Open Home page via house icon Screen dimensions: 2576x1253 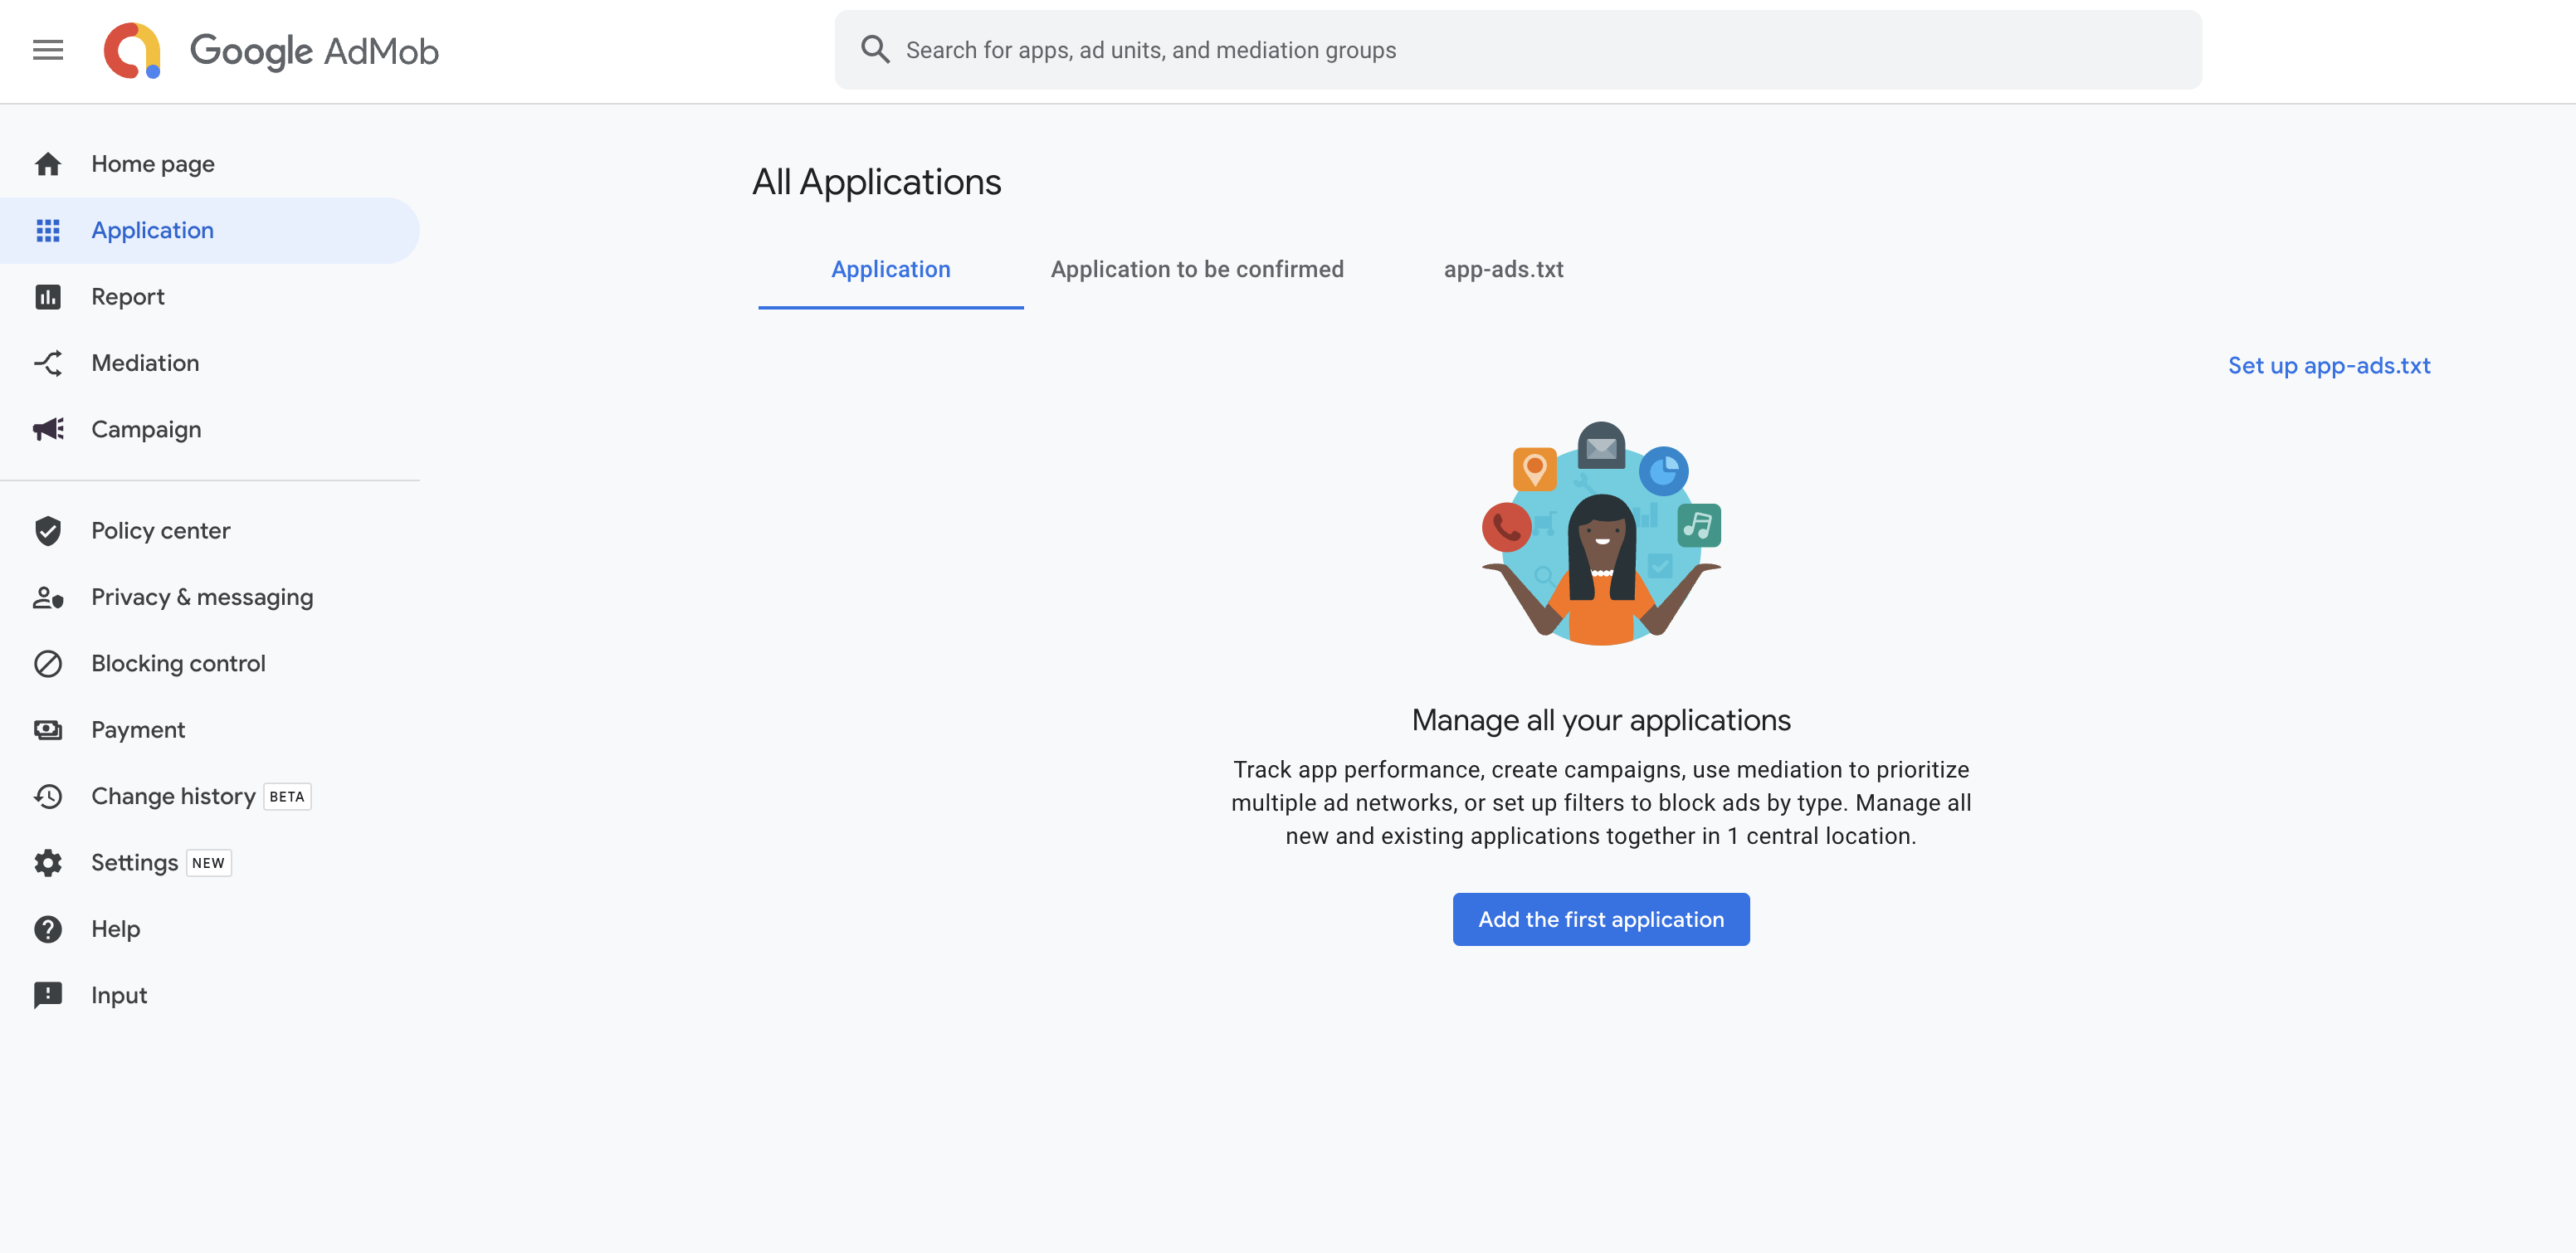[47, 164]
